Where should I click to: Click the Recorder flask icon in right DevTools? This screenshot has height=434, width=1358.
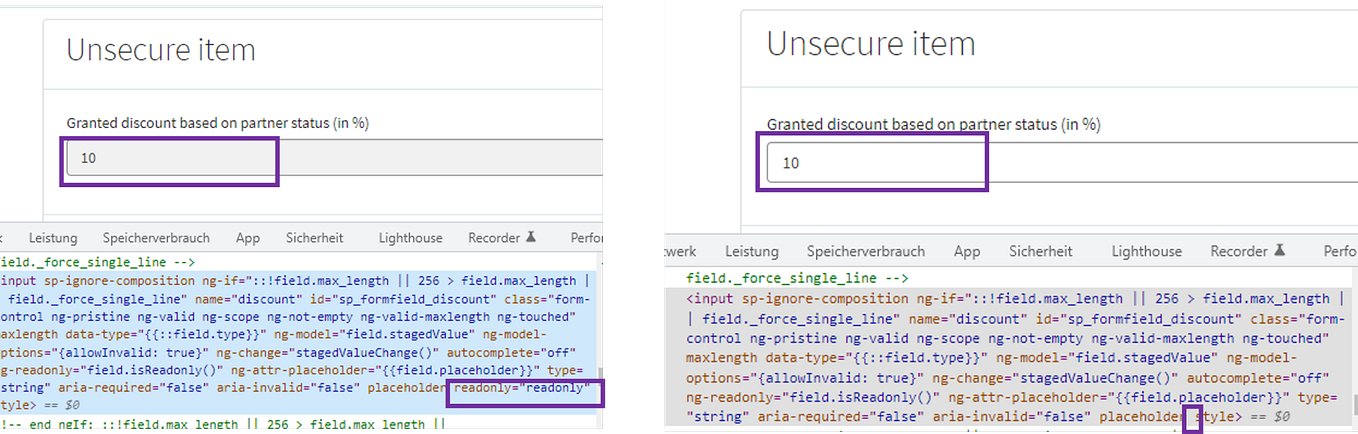[x=1279, y=251]
